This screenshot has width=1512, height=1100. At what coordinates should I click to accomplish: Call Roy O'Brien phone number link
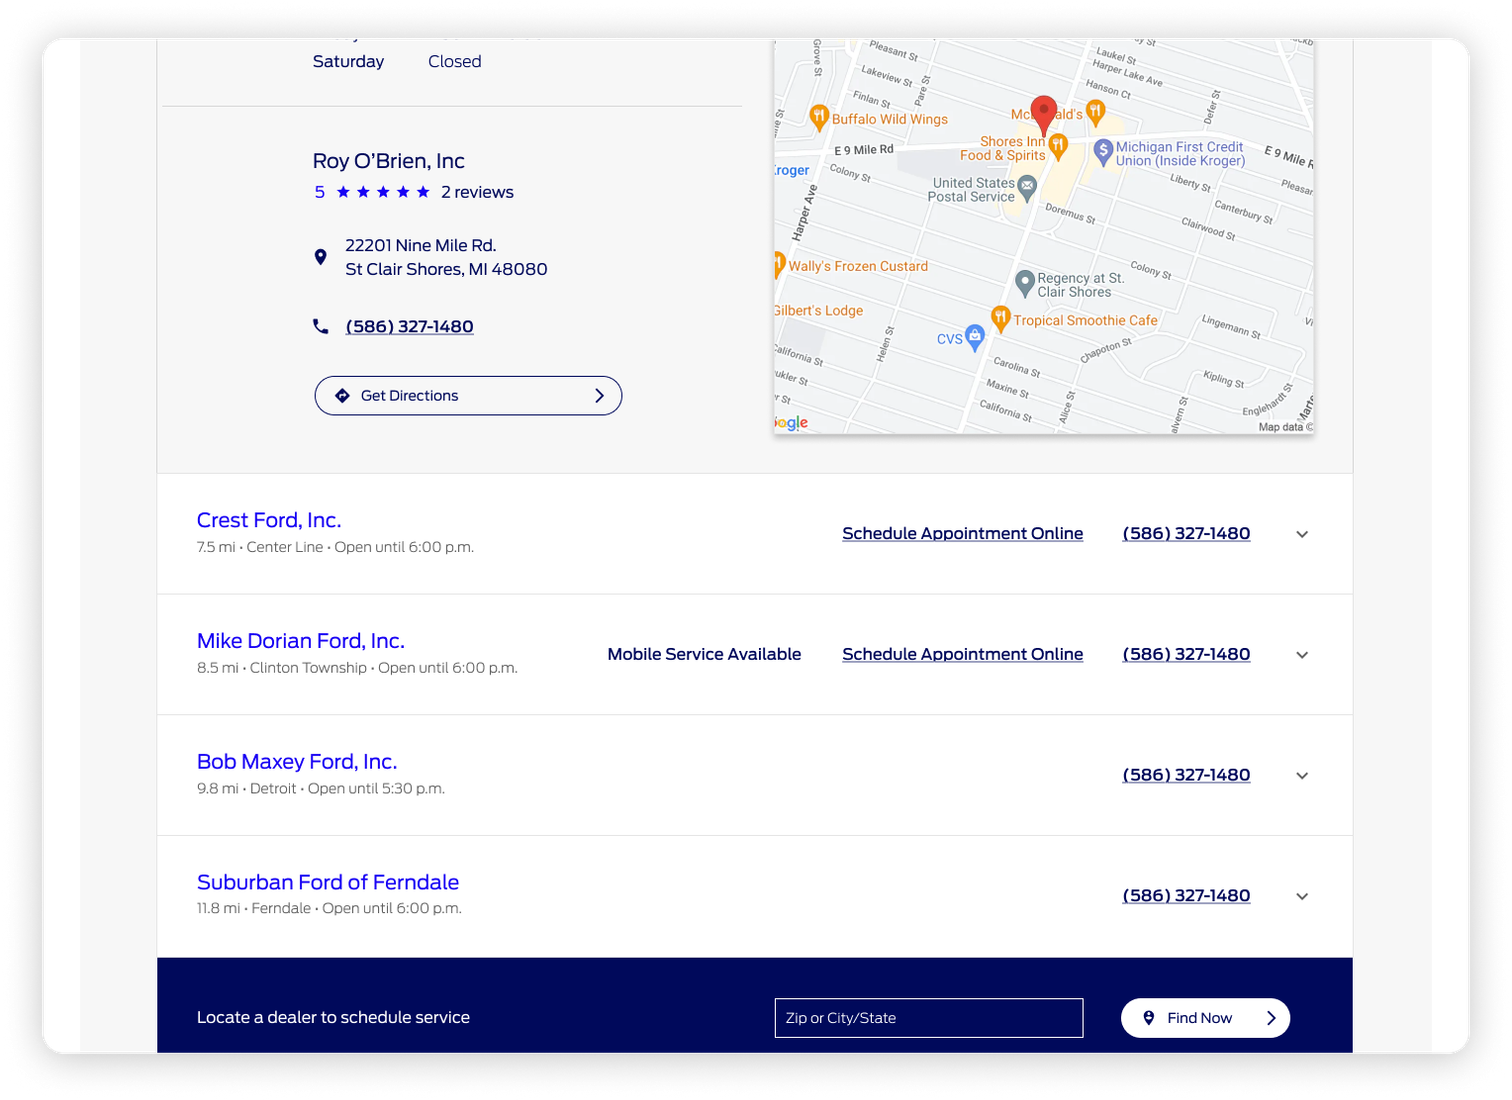pos(409,326)
